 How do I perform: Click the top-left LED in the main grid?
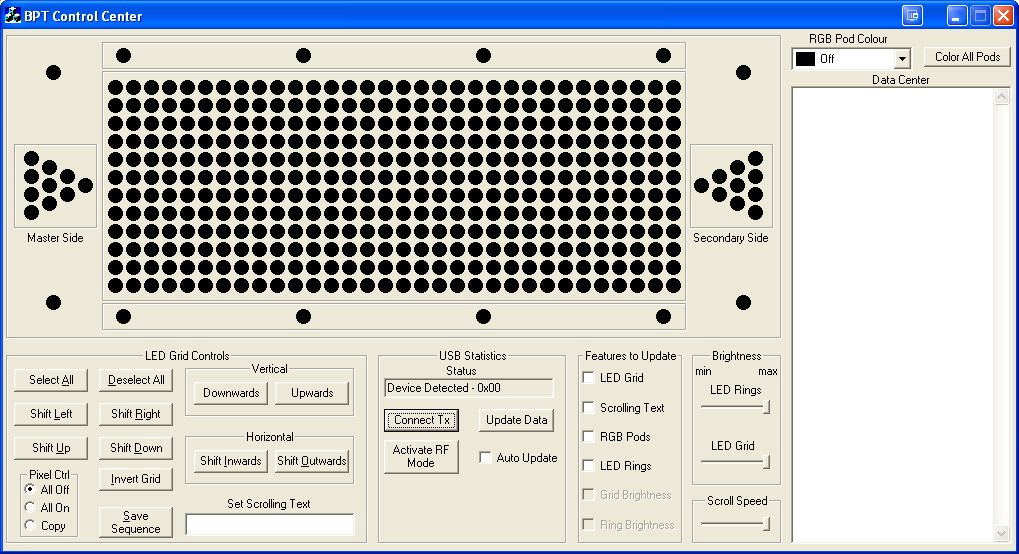coord(115,87)
